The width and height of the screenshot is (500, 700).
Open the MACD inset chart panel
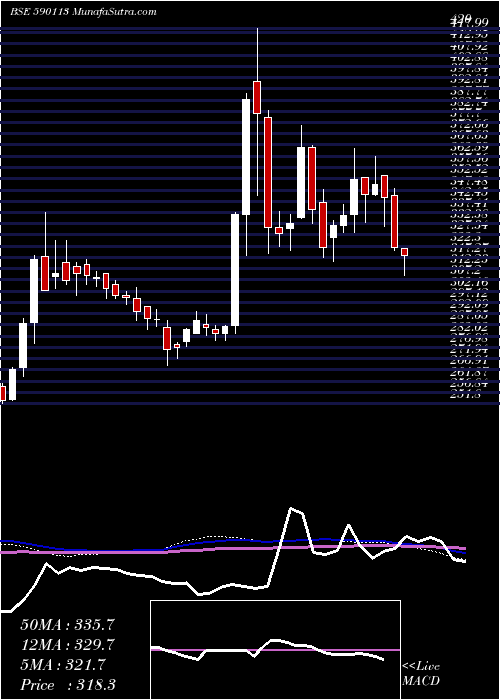click(x=275, y=650)
